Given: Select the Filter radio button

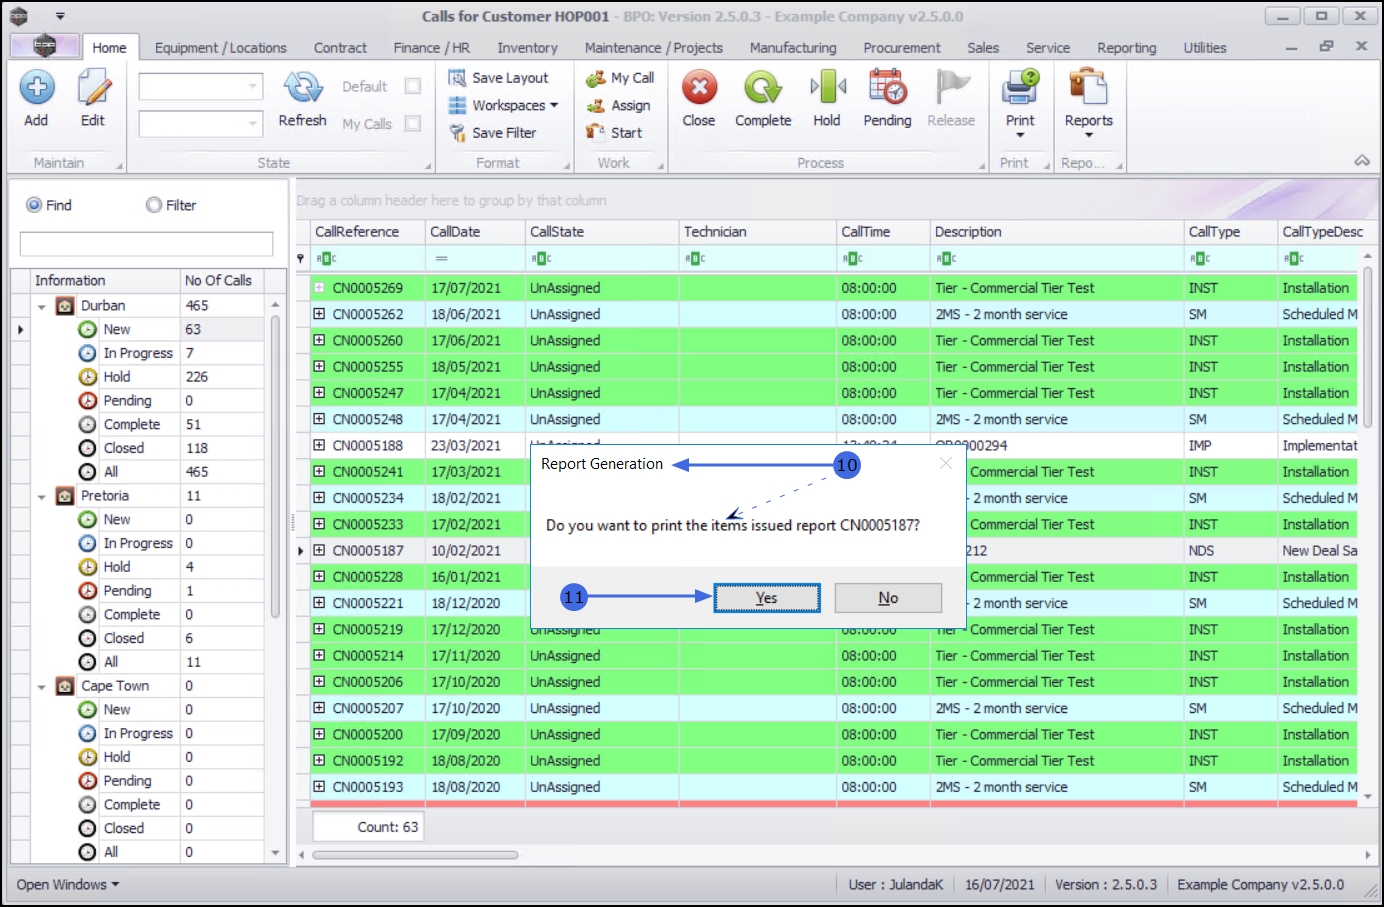Looking at the screenshot, I should [x=154, y=205].
